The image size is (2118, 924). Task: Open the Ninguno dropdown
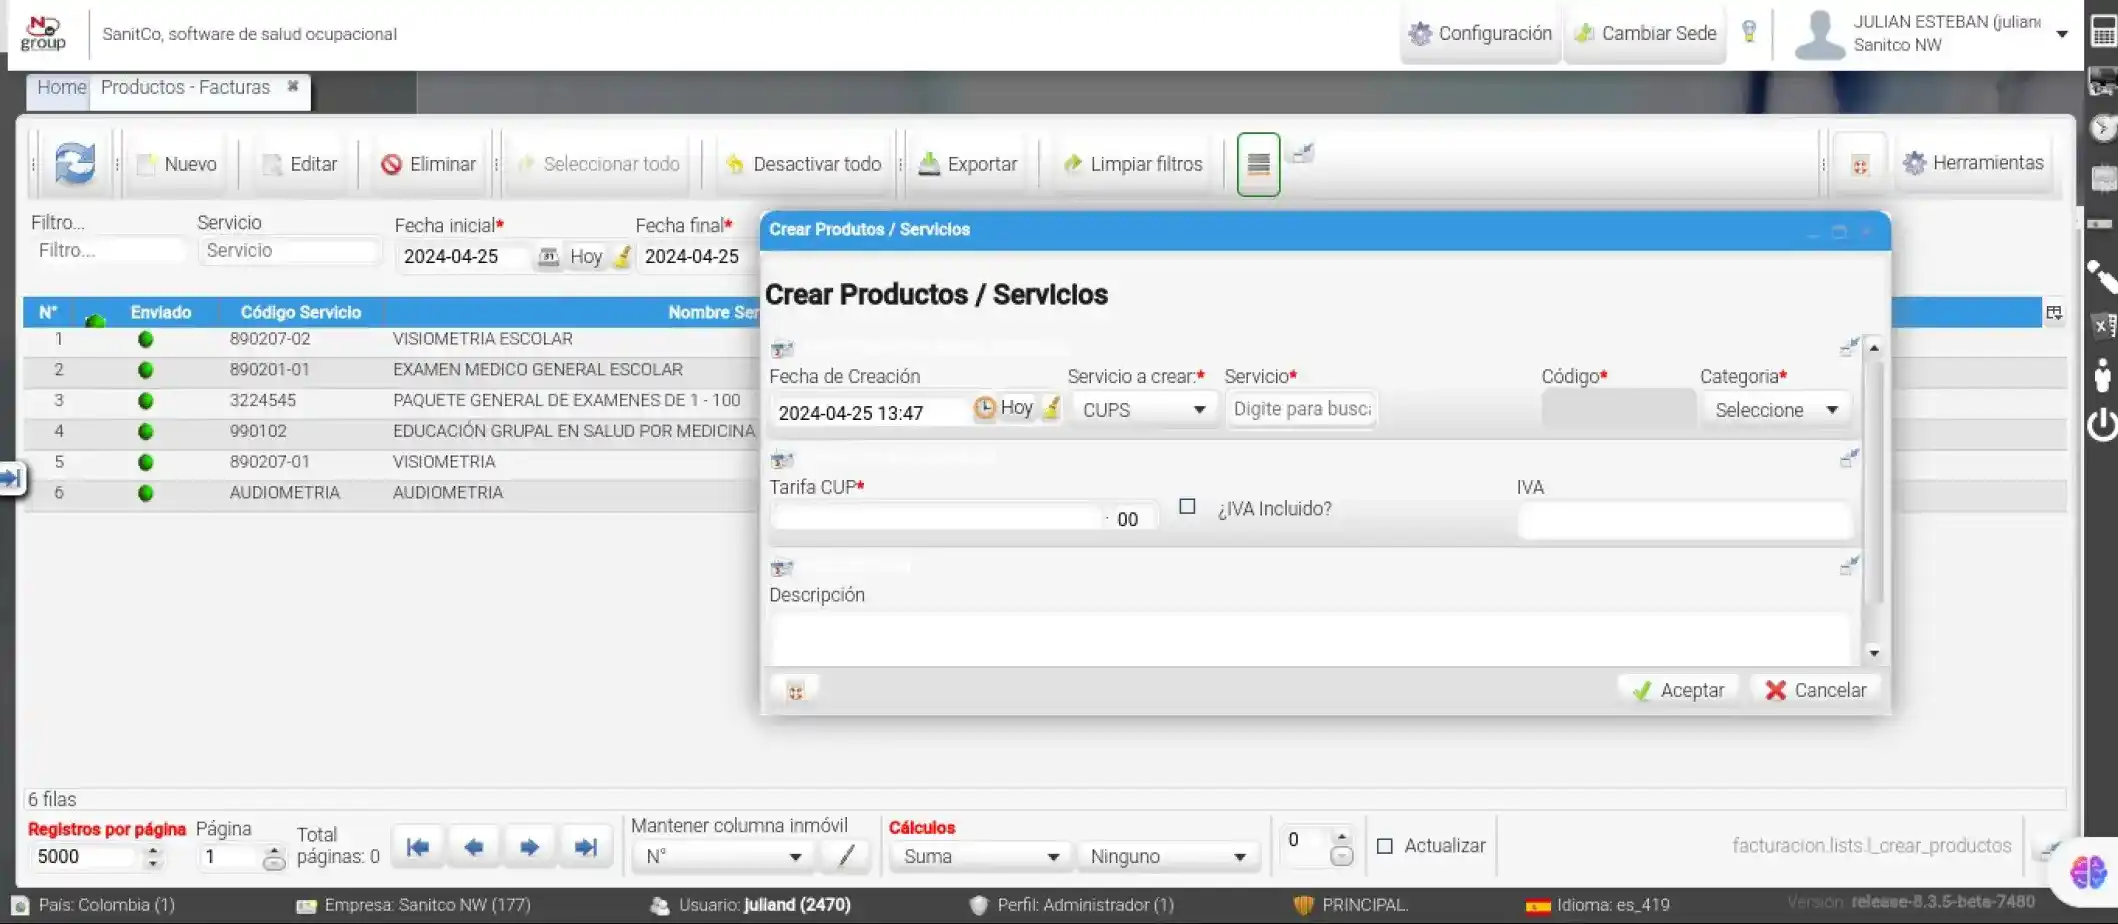[x=1167, y=857]
